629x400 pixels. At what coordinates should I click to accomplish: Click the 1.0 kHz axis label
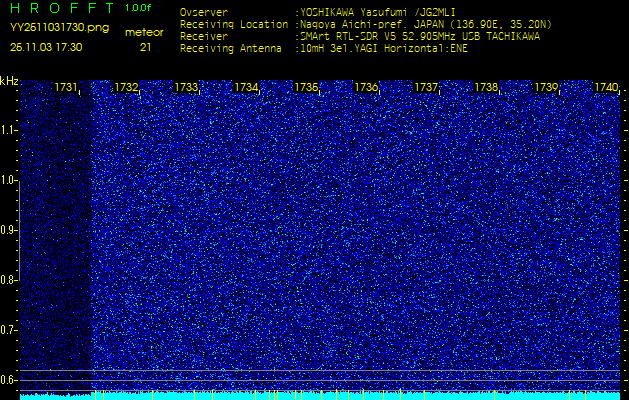point(9,180)
